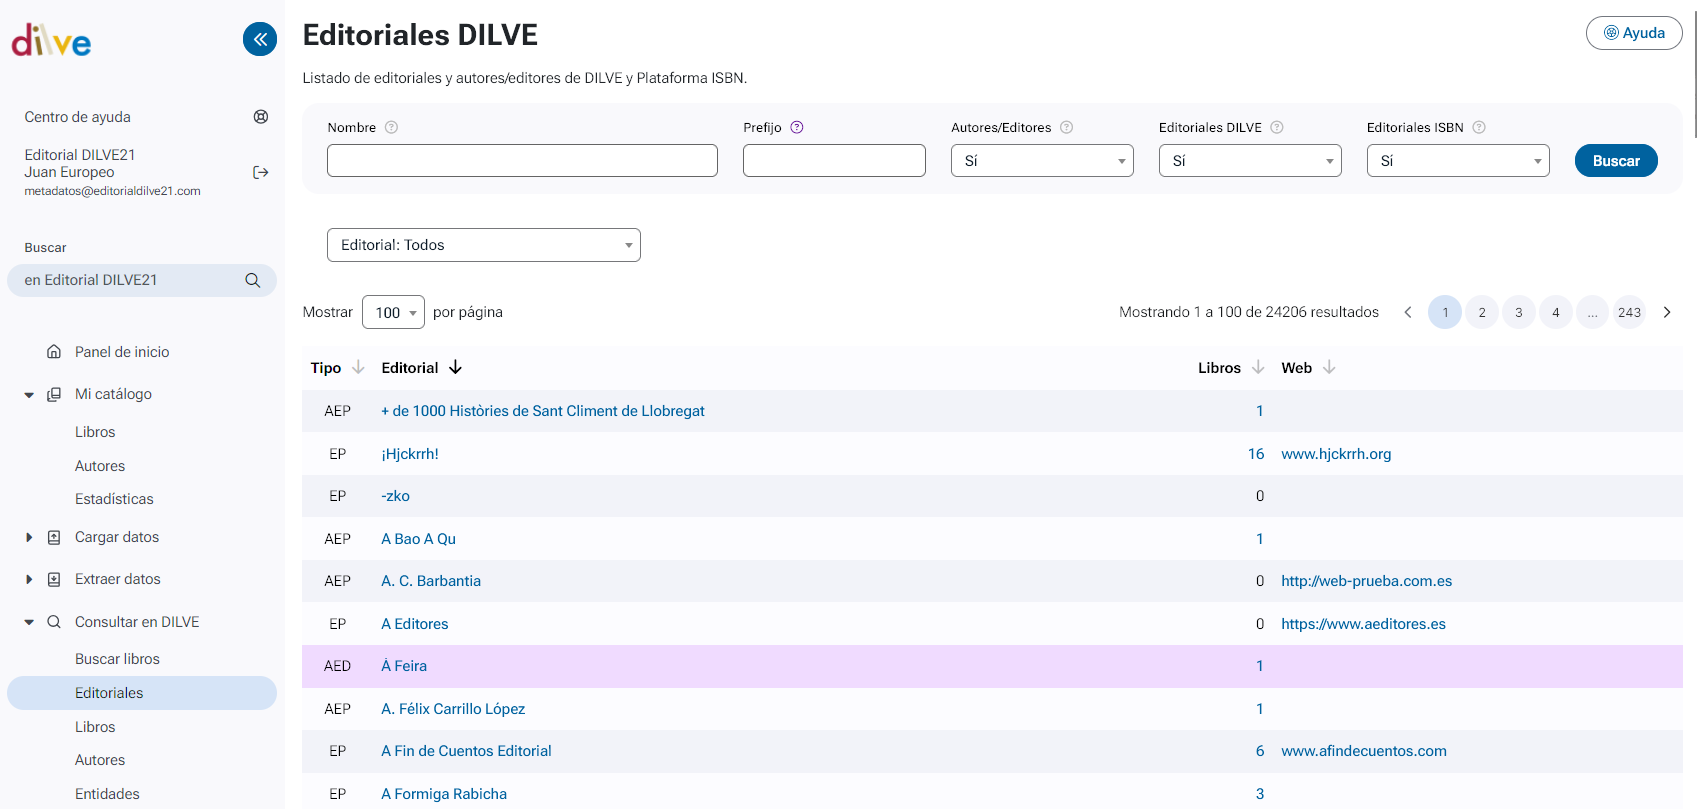
Task: Click the search magnifier in the Buscar box
Action: pyautogui.click(x=253, y=280)
